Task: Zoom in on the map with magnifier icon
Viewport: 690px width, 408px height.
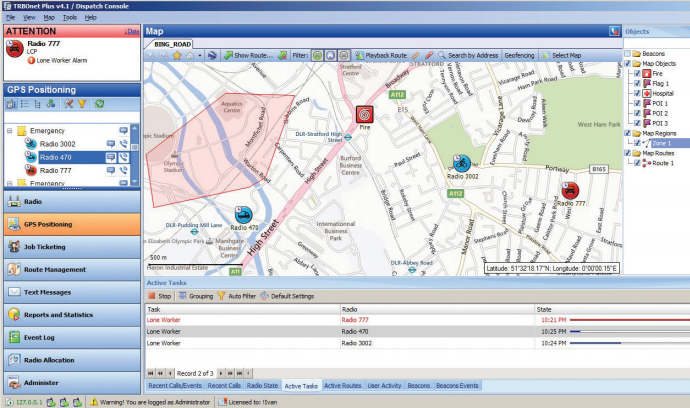Action: [x=151, y=56]
